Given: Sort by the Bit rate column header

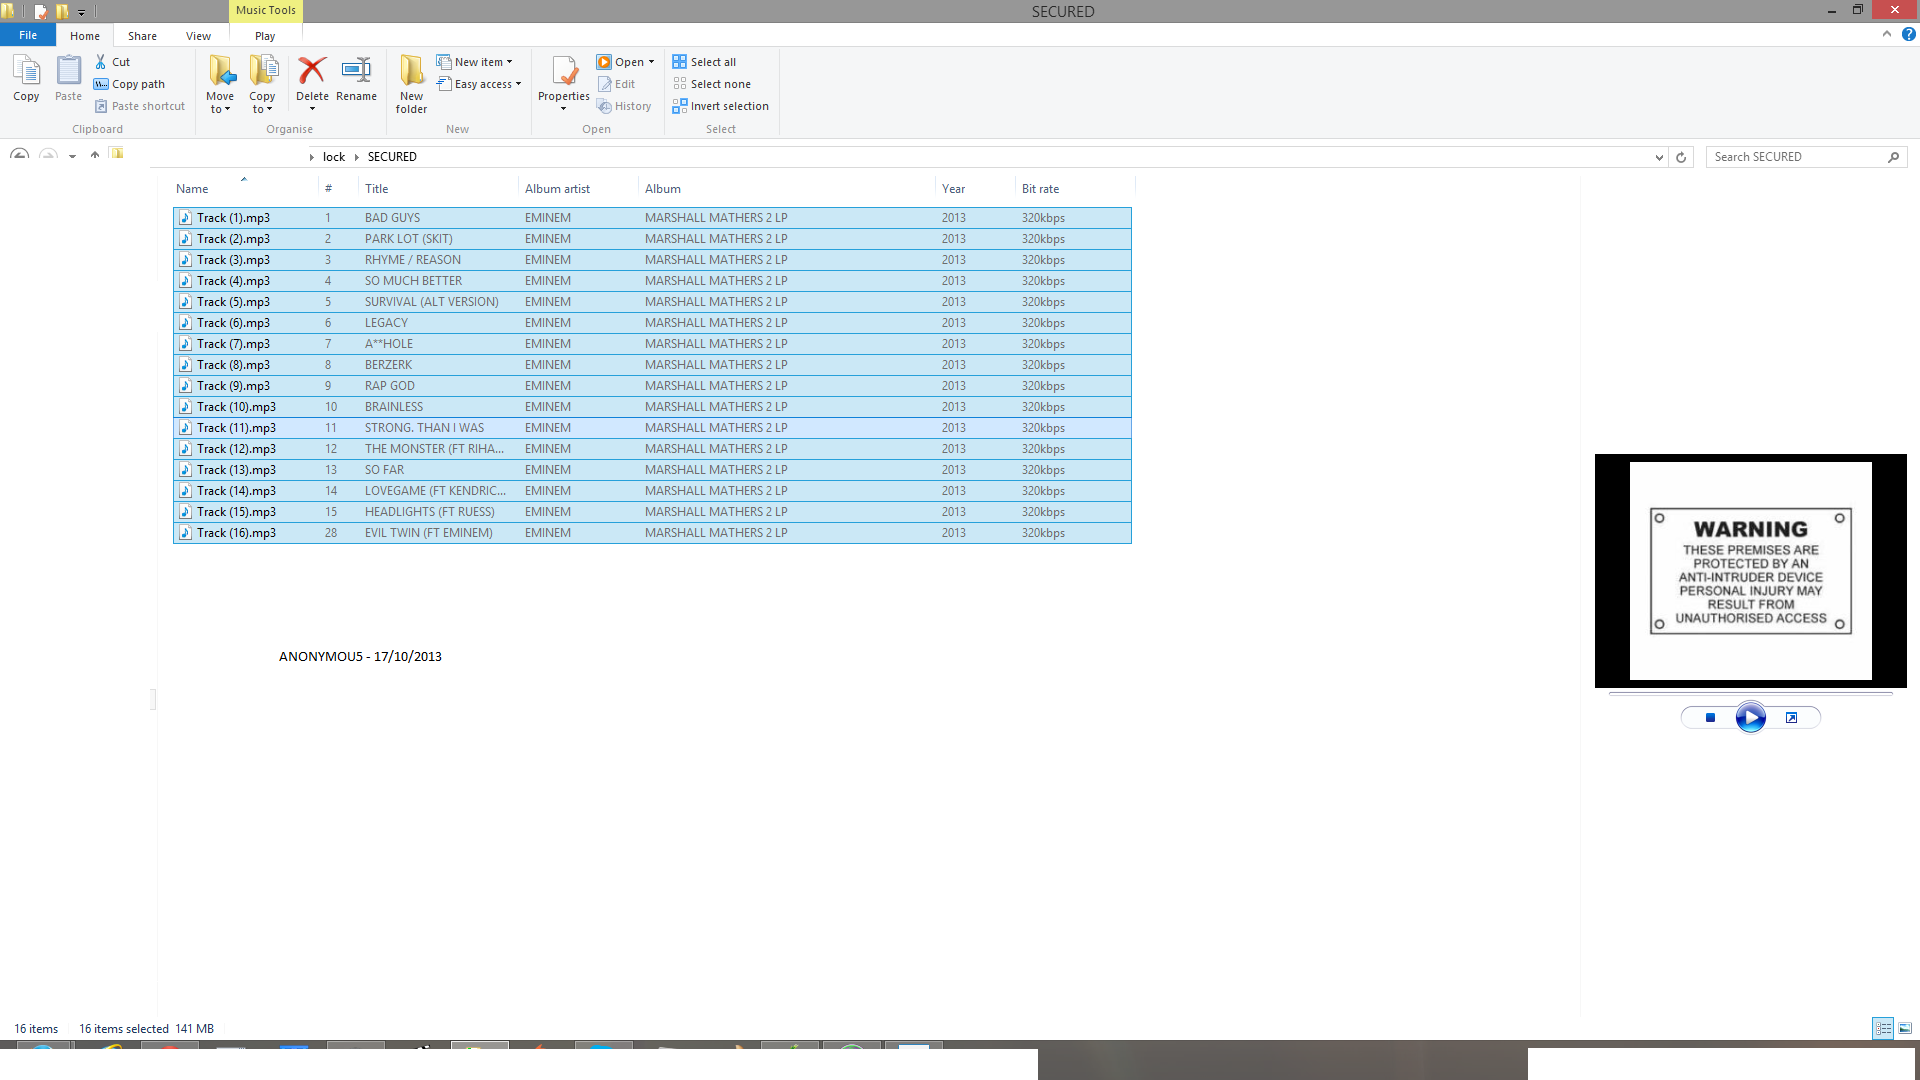Looking at the screenshot, I should 1040,189.
